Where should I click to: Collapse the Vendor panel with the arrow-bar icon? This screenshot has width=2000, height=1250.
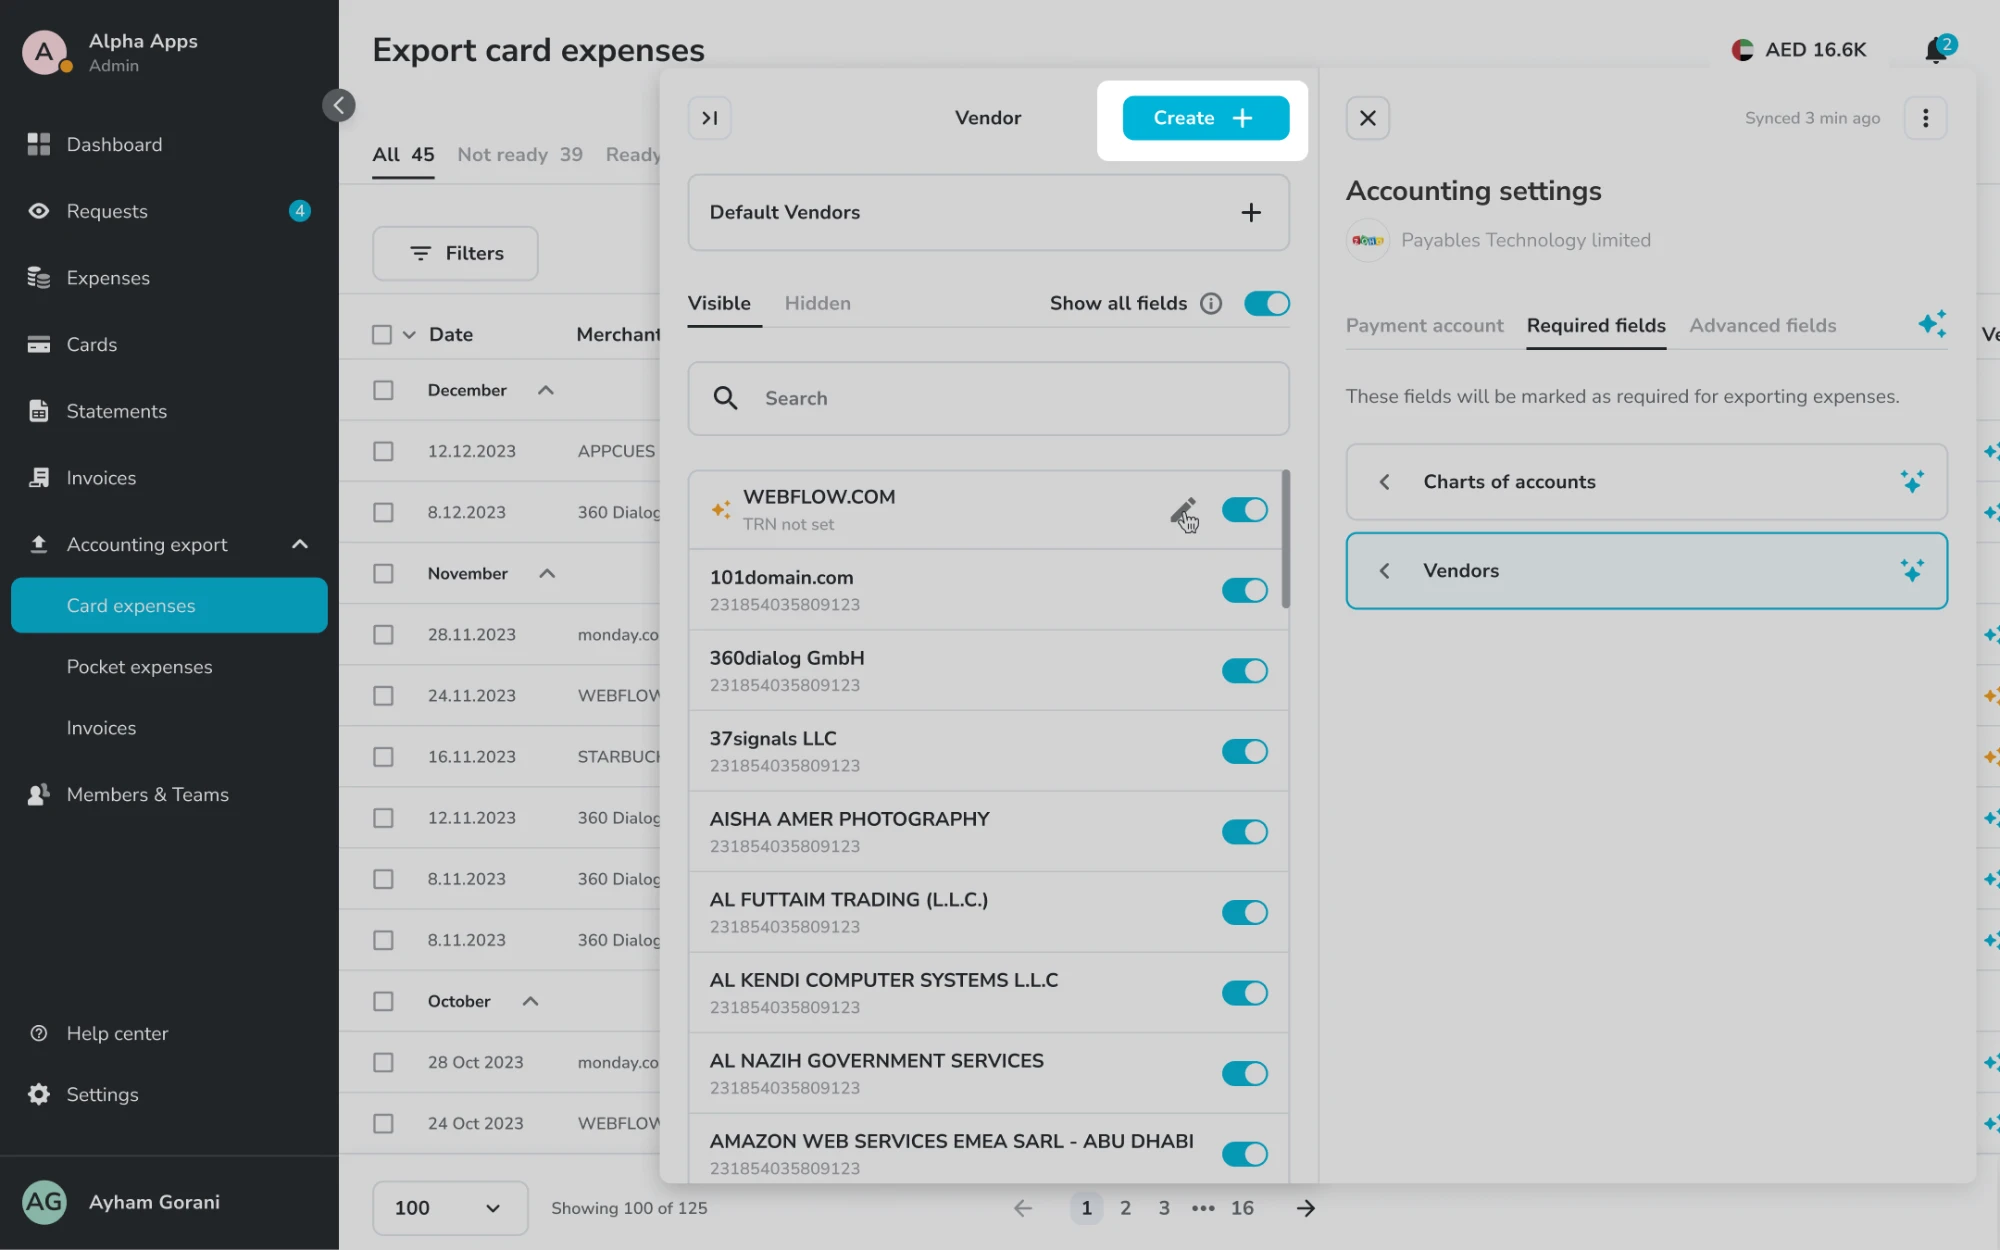[x=709, y=118]
